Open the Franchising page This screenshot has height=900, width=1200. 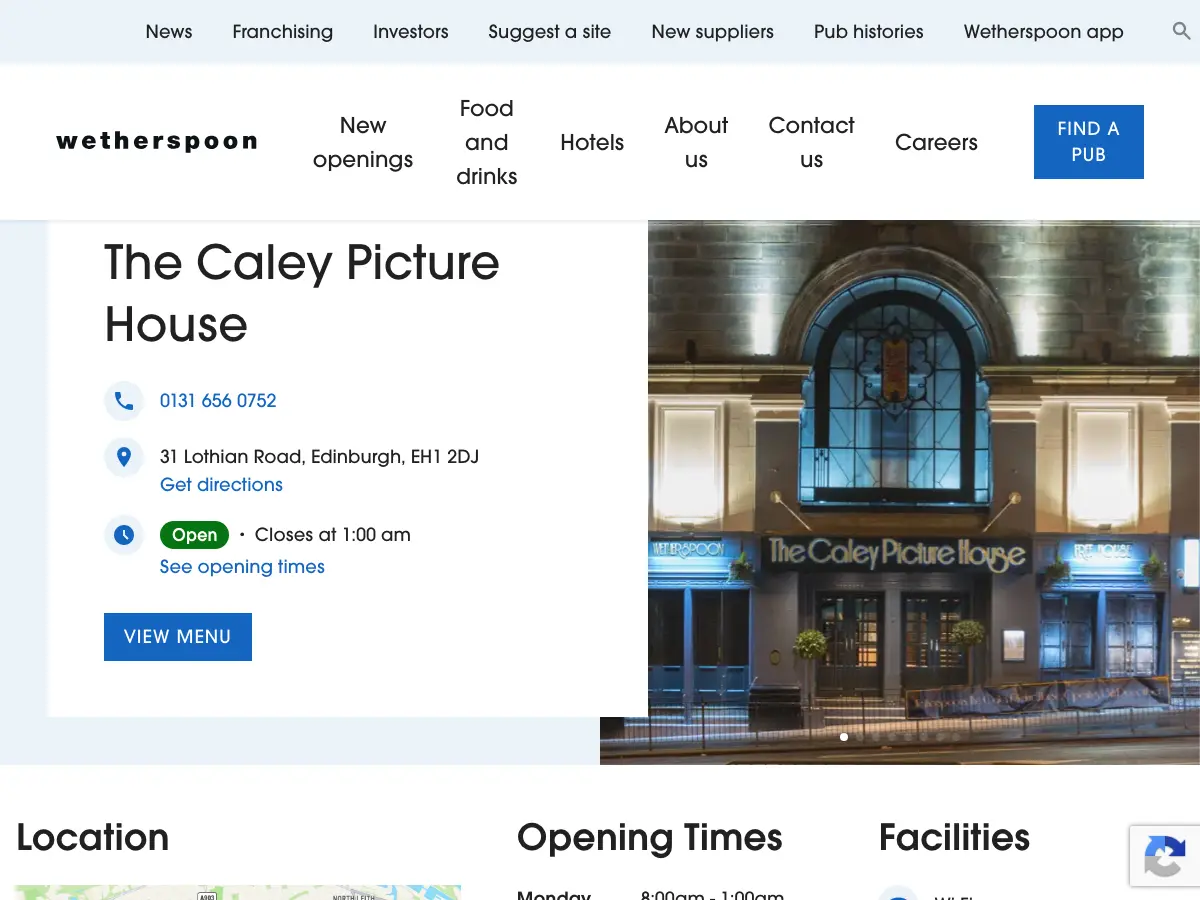pyautogui.click(x=283, y=32)
